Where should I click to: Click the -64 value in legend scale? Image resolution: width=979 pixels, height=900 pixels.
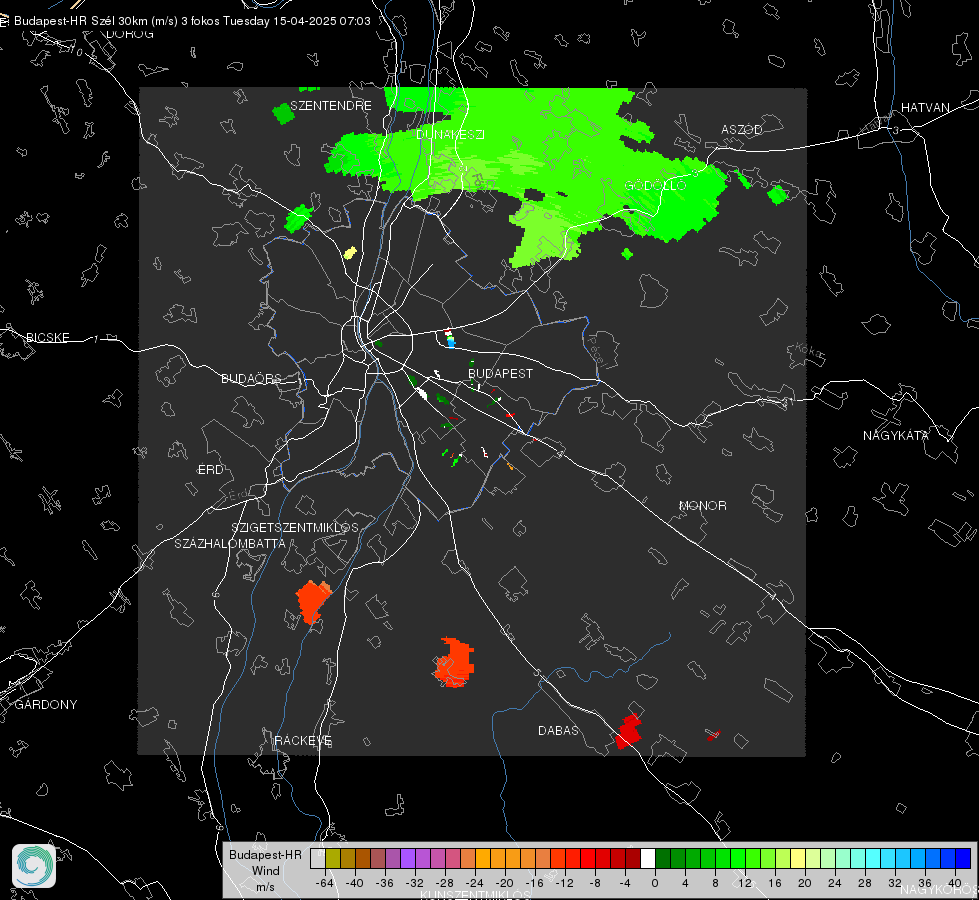pyautogui.click(x=325, y=883)
